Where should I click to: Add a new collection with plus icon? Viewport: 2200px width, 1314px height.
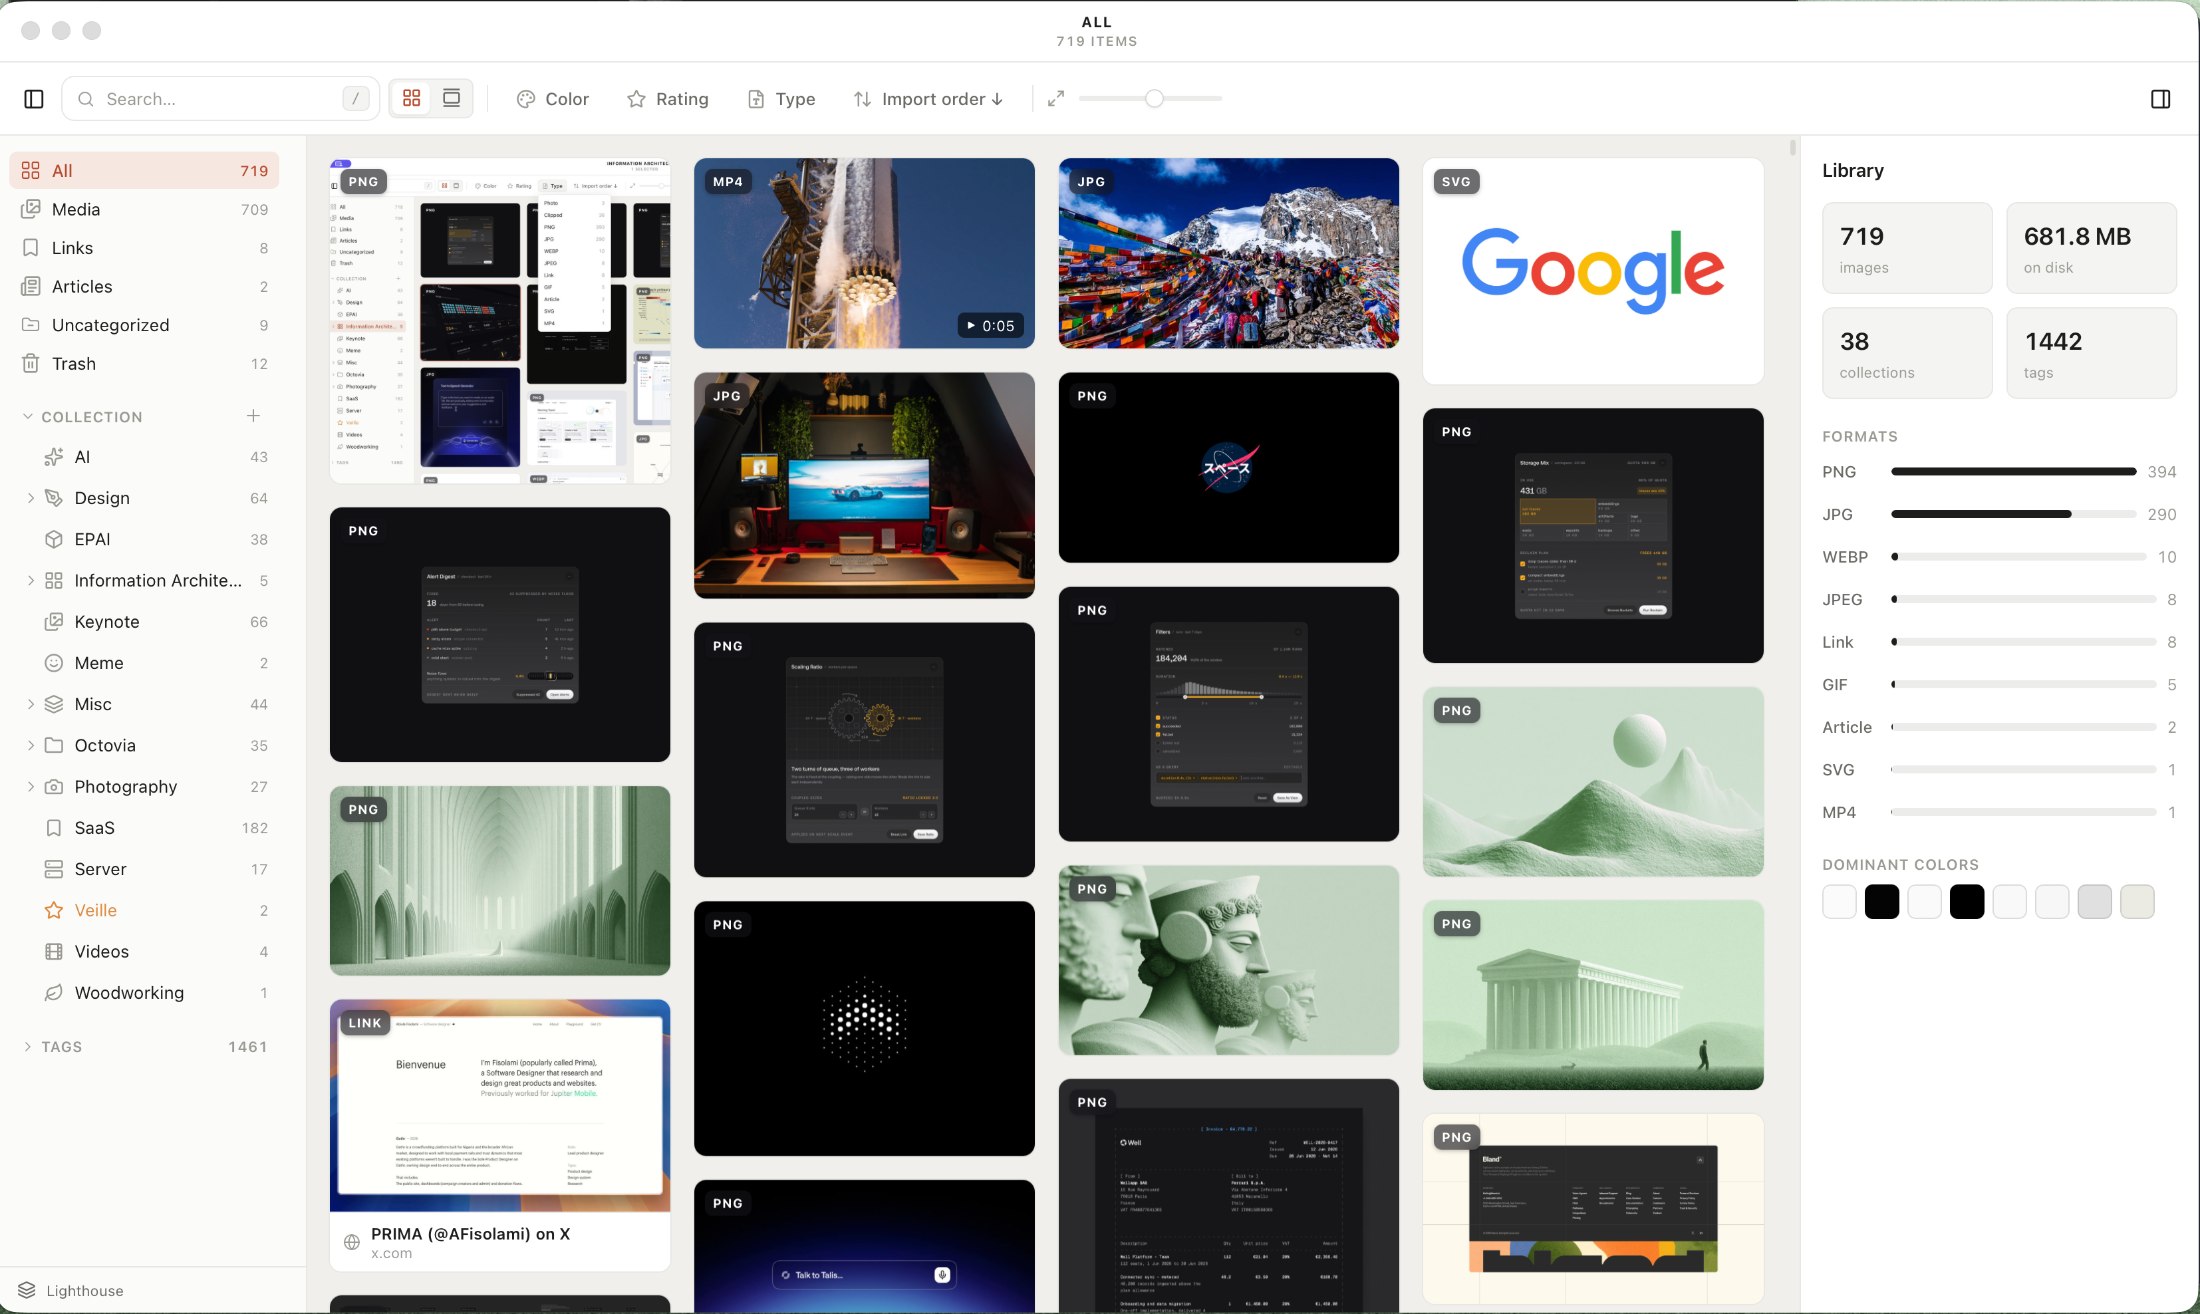click(254, 416)
